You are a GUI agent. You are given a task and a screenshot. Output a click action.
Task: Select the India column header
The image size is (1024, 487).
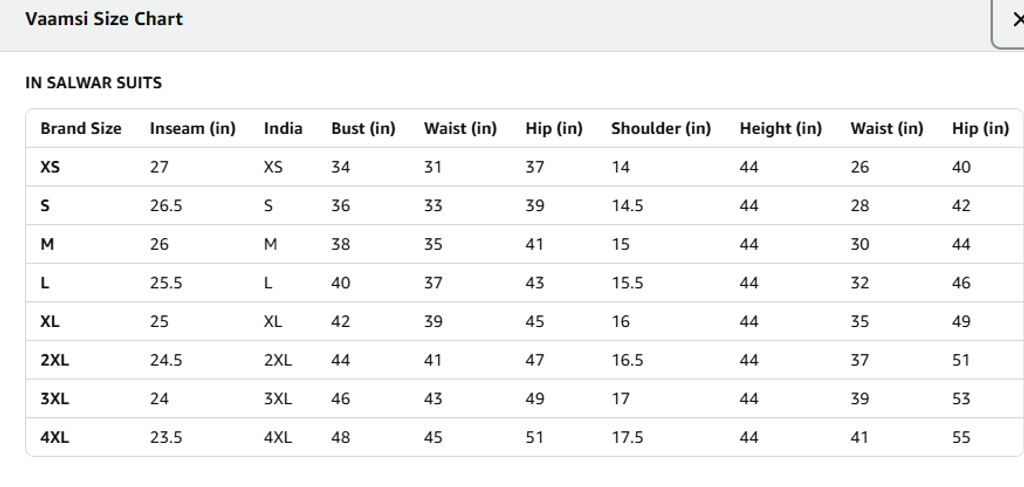(283, 128)
